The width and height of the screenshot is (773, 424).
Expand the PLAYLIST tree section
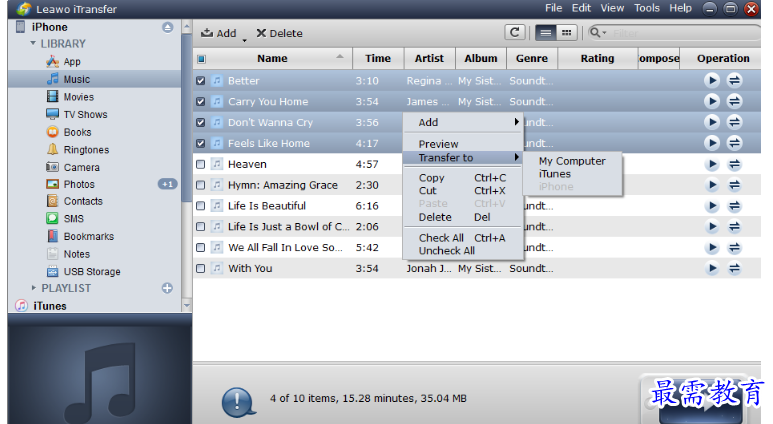click(34, 287)
